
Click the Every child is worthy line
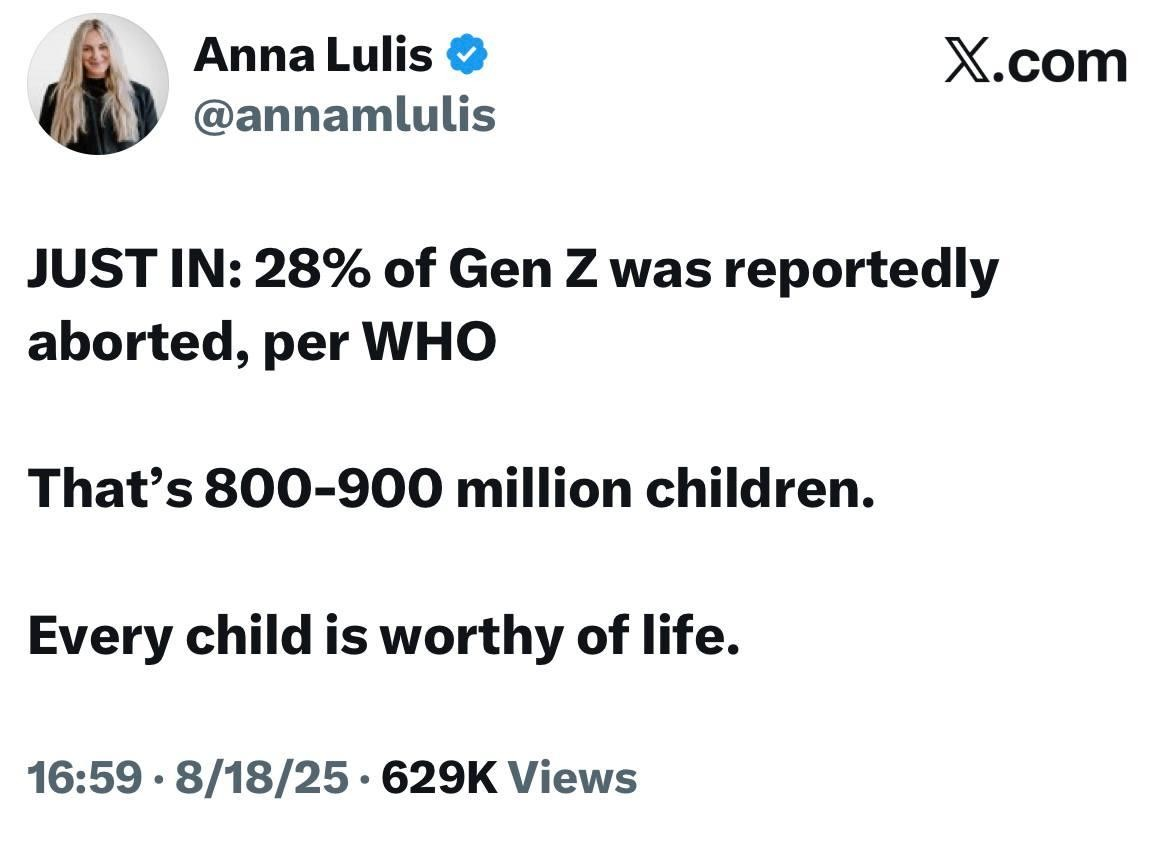(x=383, y=636)
